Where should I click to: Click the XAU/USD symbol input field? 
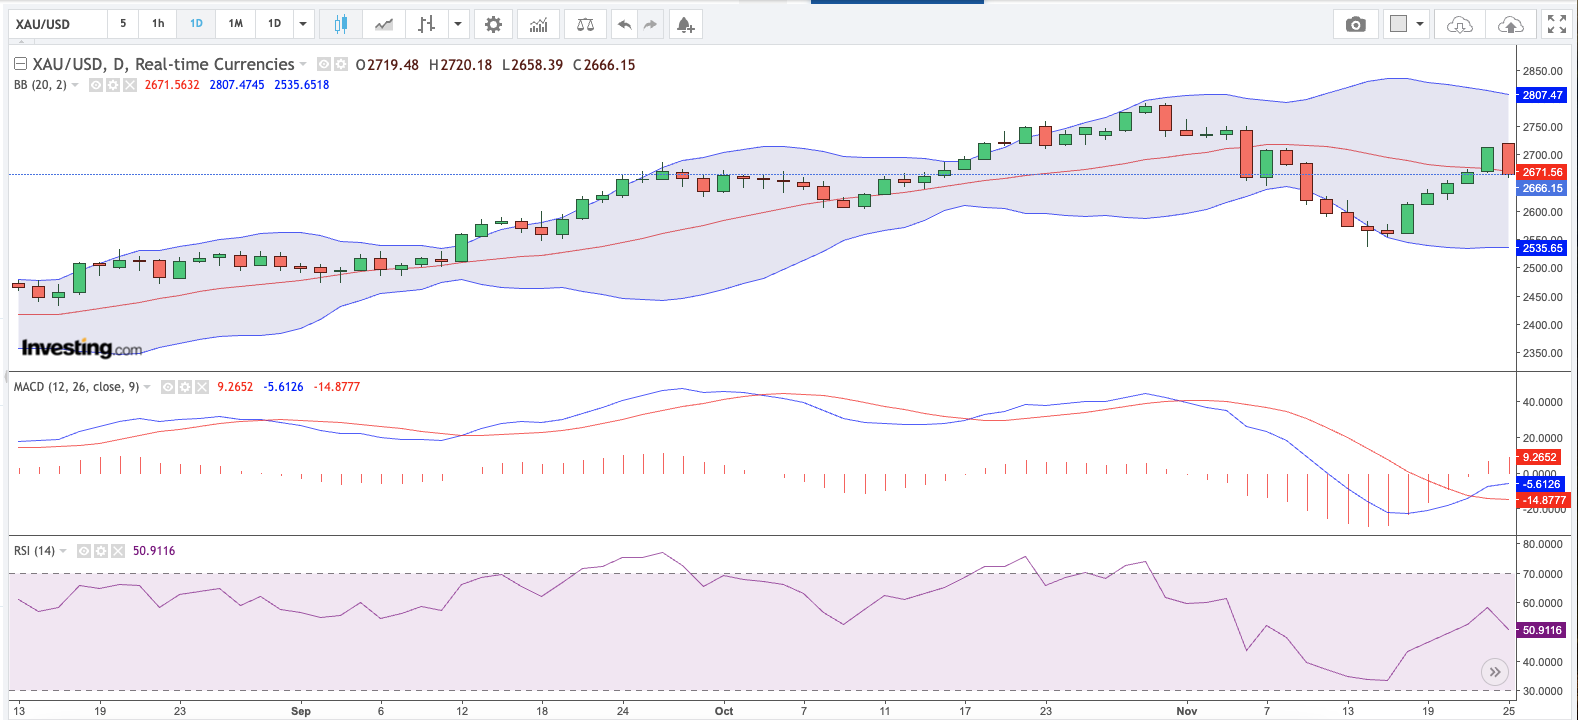[57, 24]
